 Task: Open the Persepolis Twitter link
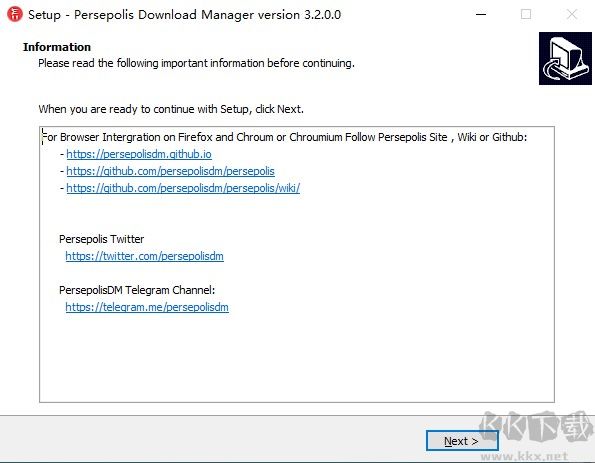[x=144, y=256]
